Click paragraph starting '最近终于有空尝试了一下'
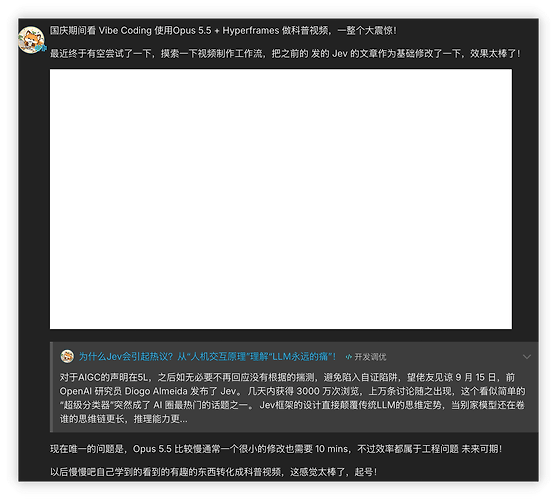557x499 pixels. tap(285, 54)
